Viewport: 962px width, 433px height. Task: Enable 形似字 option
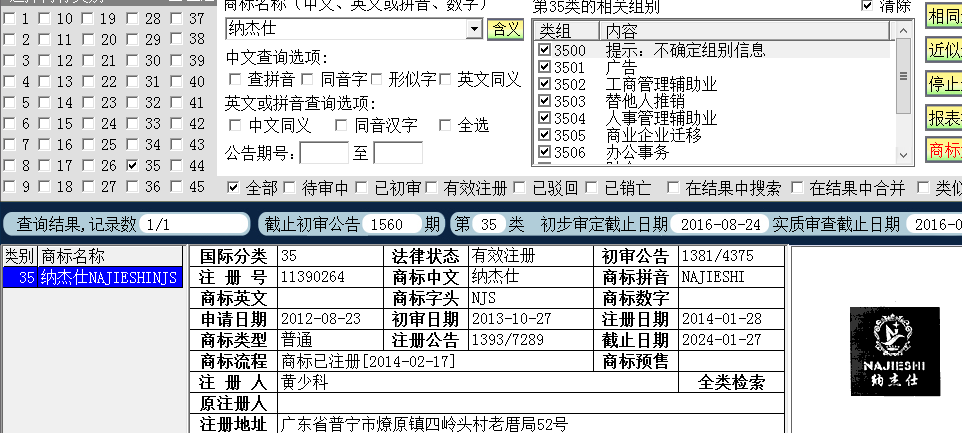tap(376, 79)
